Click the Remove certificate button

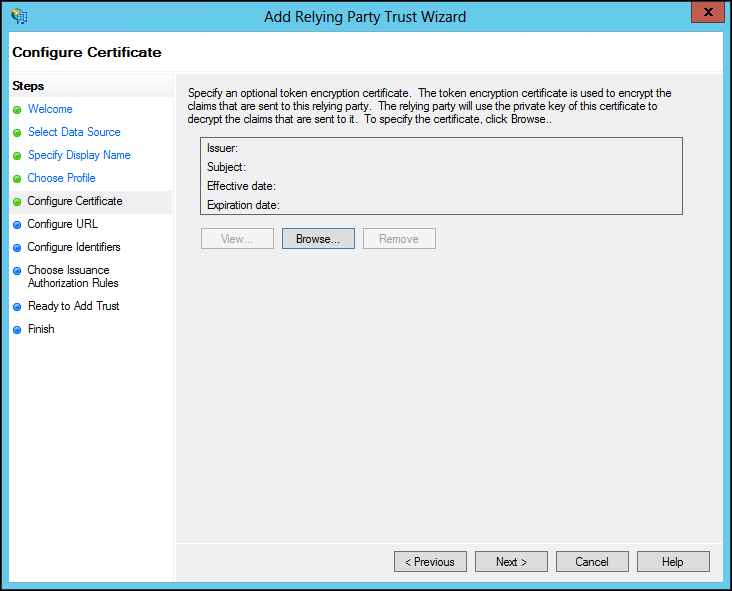coord(399,239)
